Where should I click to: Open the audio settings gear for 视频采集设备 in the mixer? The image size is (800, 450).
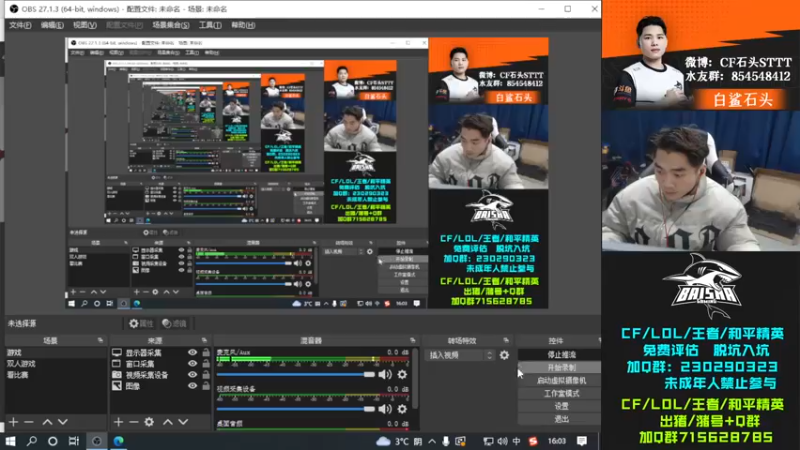tap(402, 409)
